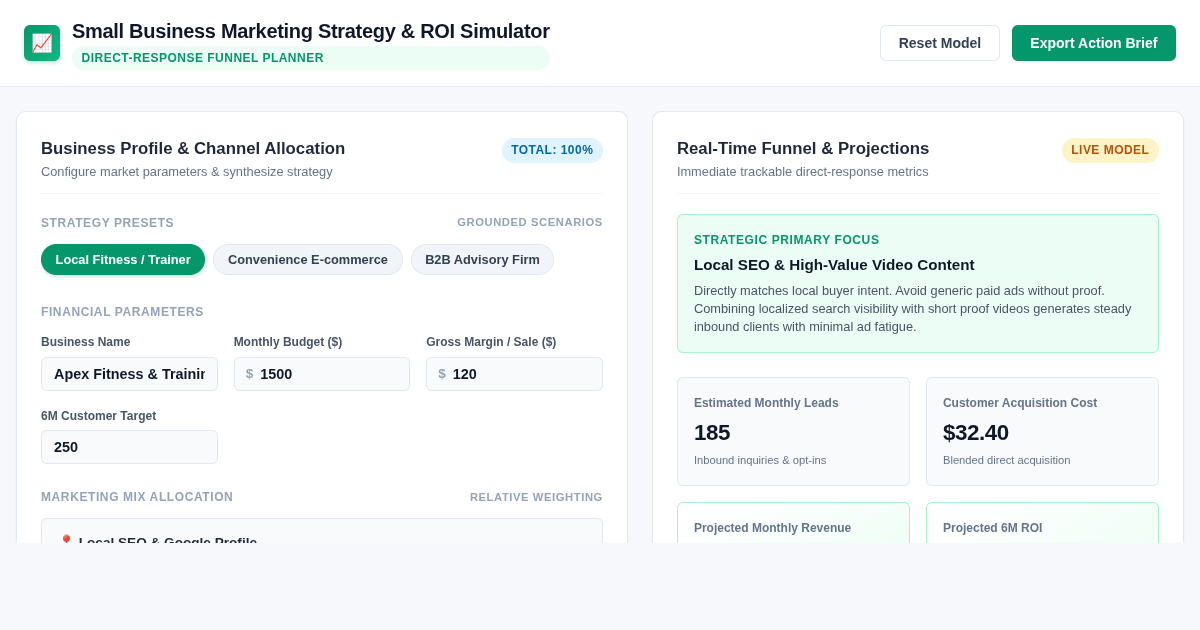This screenshot has height=630, width=1200.
Task: Choose the Convenience E-commerce preset
Action: [x=308, y=260]
